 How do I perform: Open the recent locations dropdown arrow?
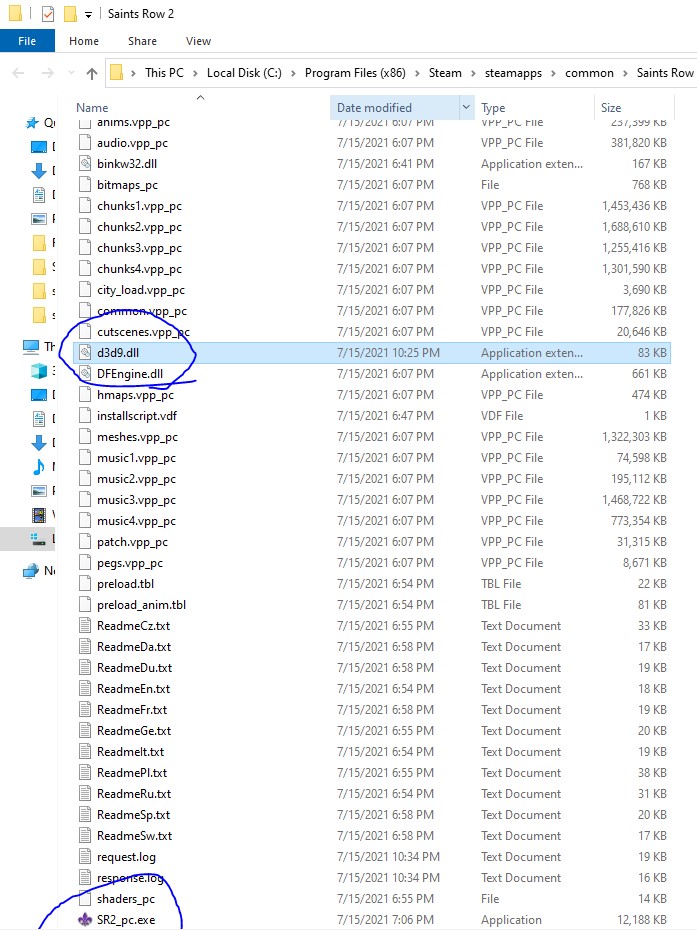point(72,73)
